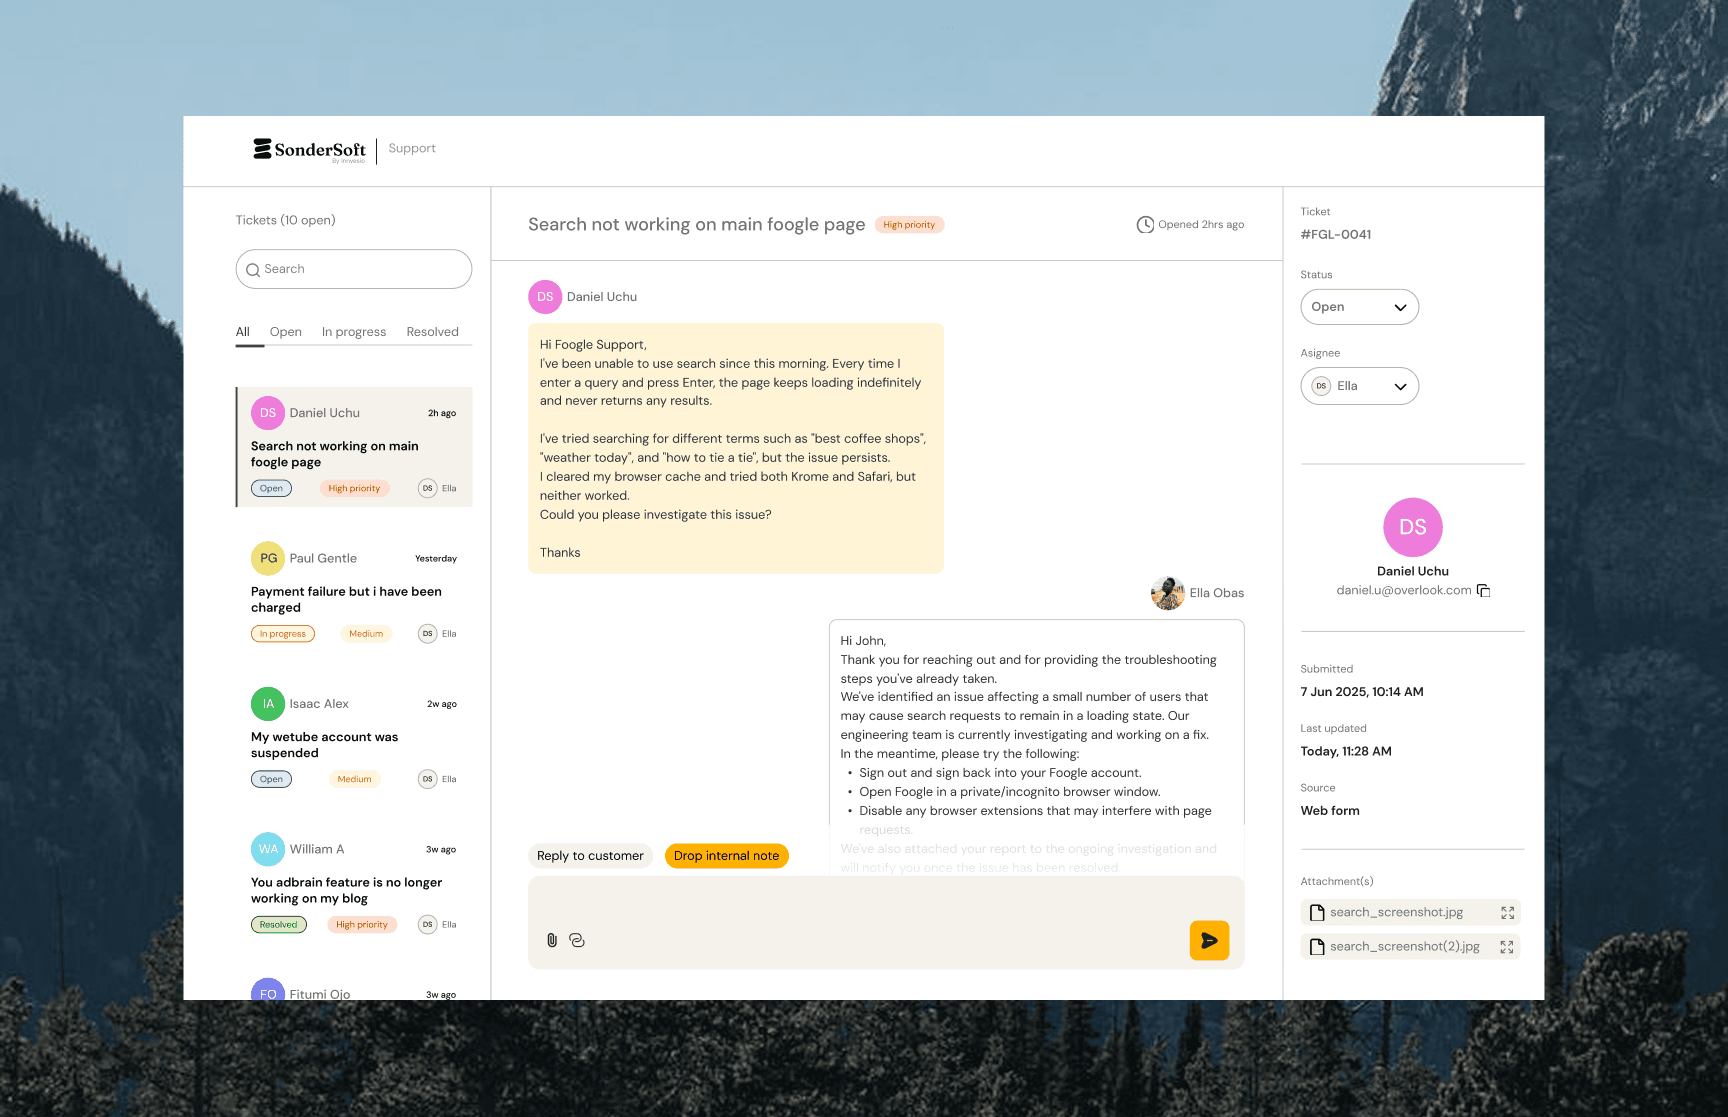Expand search_screenshot(2).jpg attachment preview
This screenshot has width=1728, height=1117.
[1507, 947]
